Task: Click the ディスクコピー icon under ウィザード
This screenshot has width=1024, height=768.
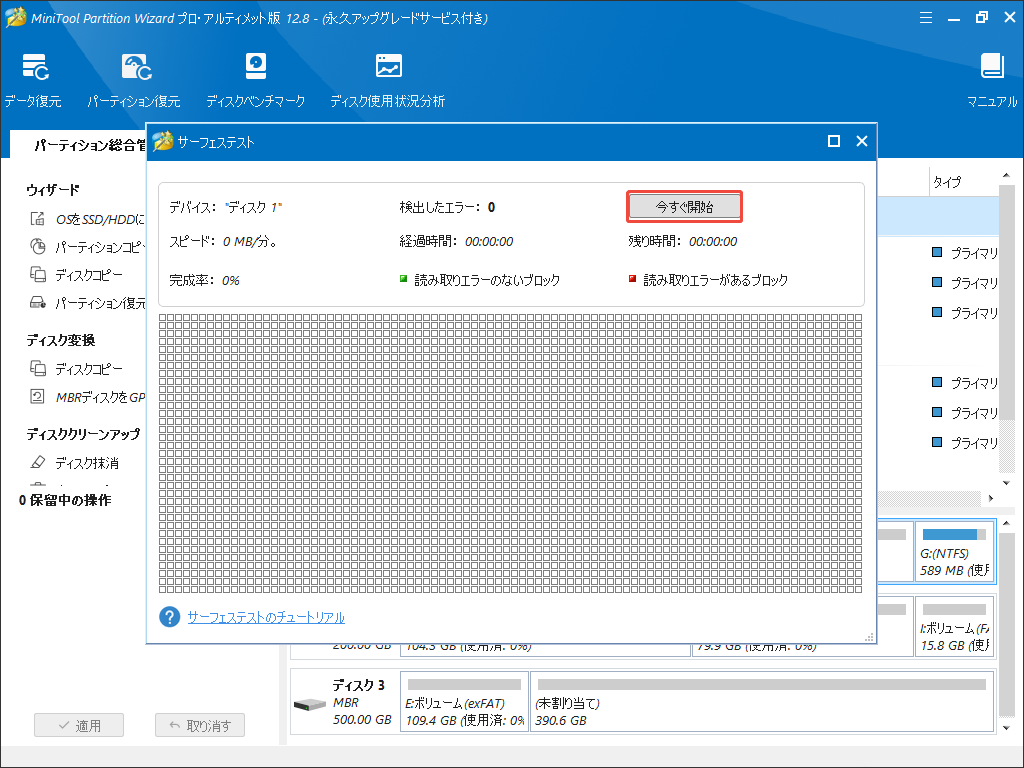Action: click(x=38, y=275)
